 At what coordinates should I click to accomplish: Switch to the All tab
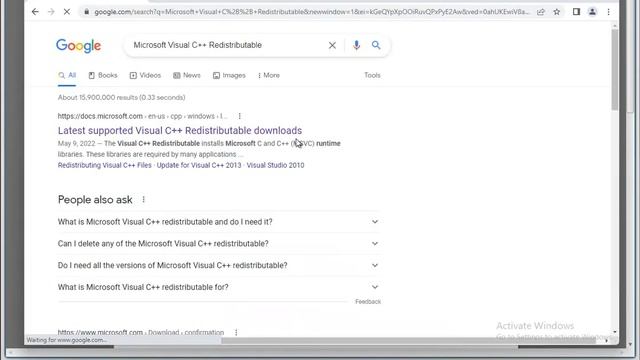click(x=67, y=76)
